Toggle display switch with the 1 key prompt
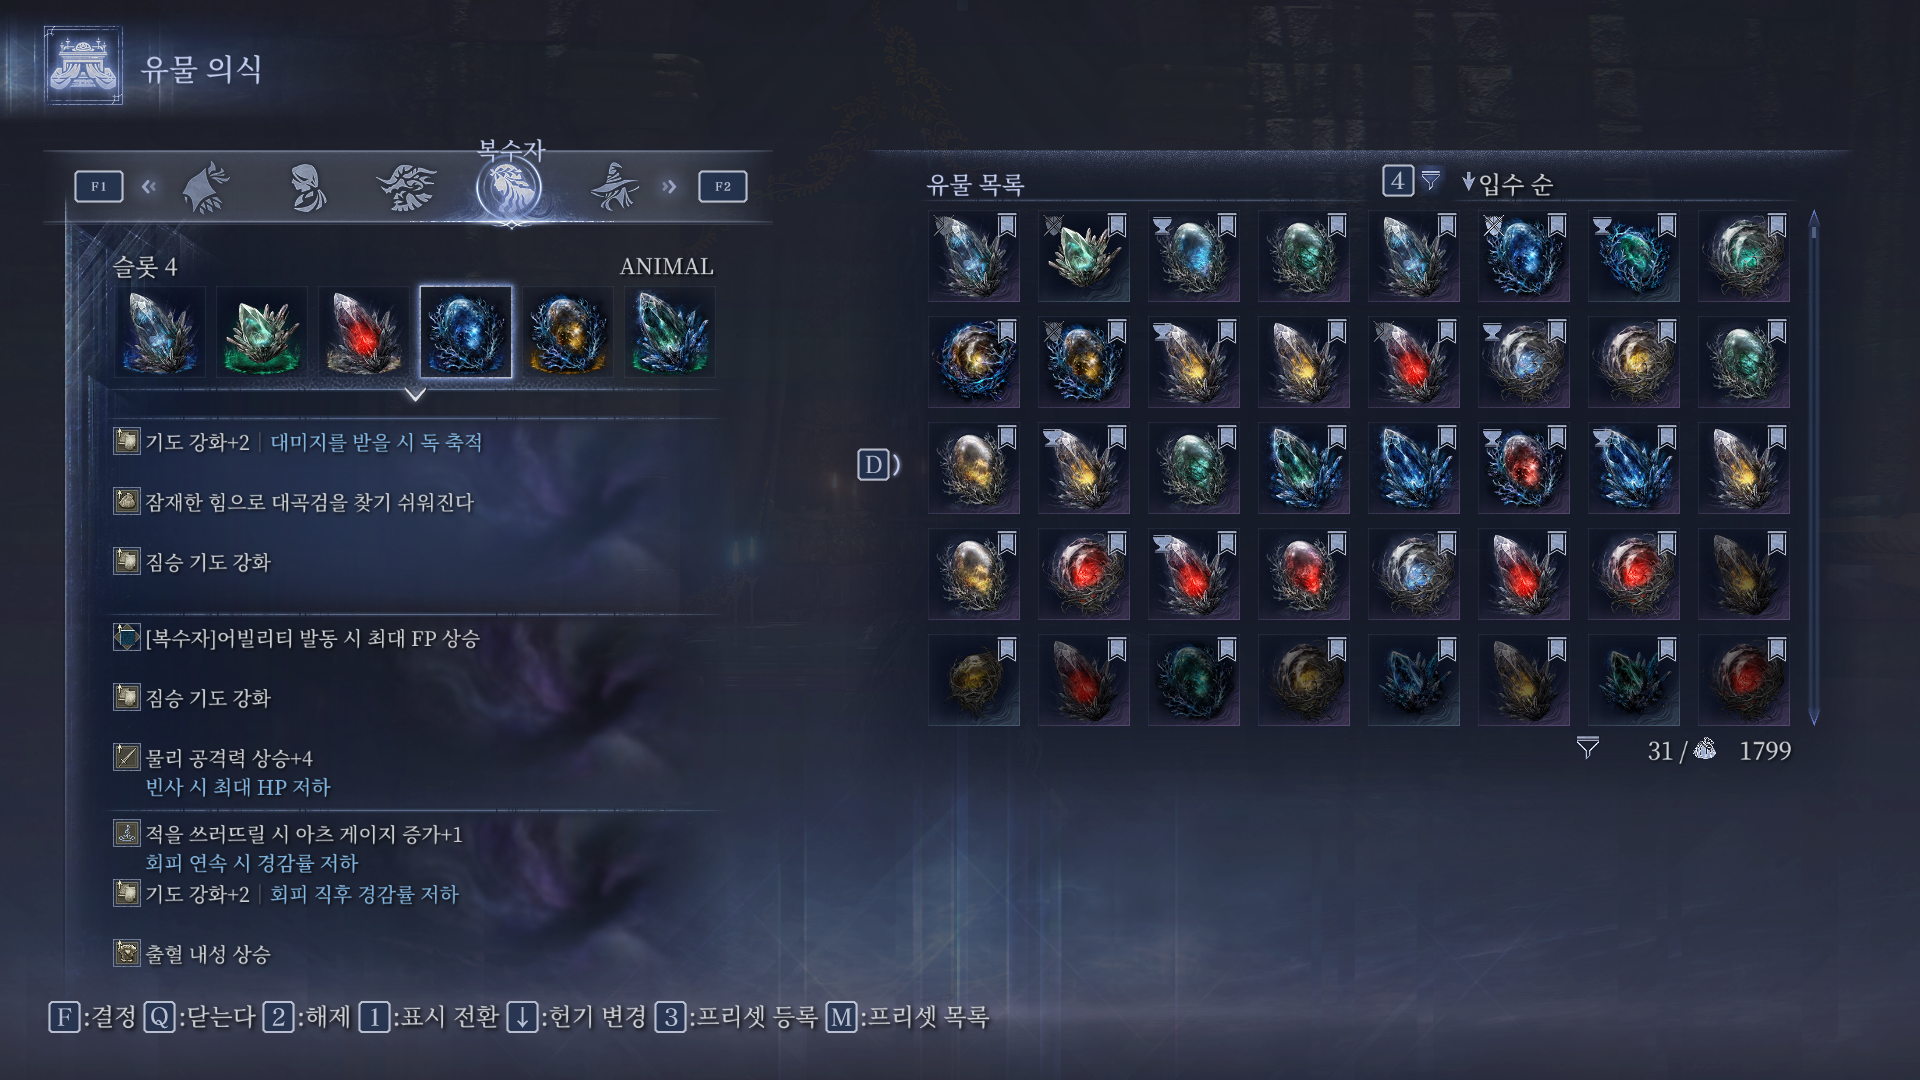 pyautogui.click(x=428, y=1017)
